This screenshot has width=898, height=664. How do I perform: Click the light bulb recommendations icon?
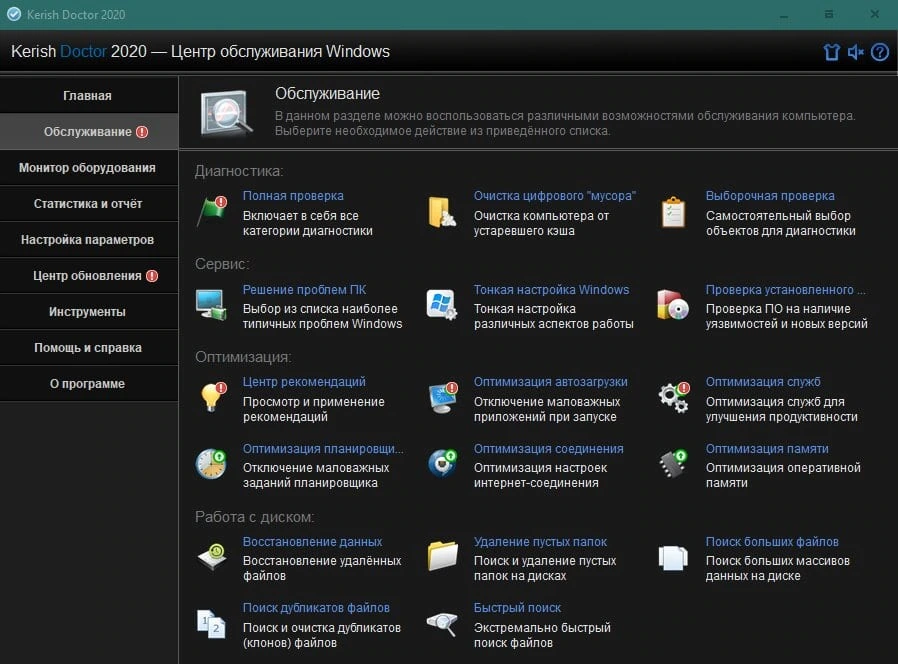(213, 396)
